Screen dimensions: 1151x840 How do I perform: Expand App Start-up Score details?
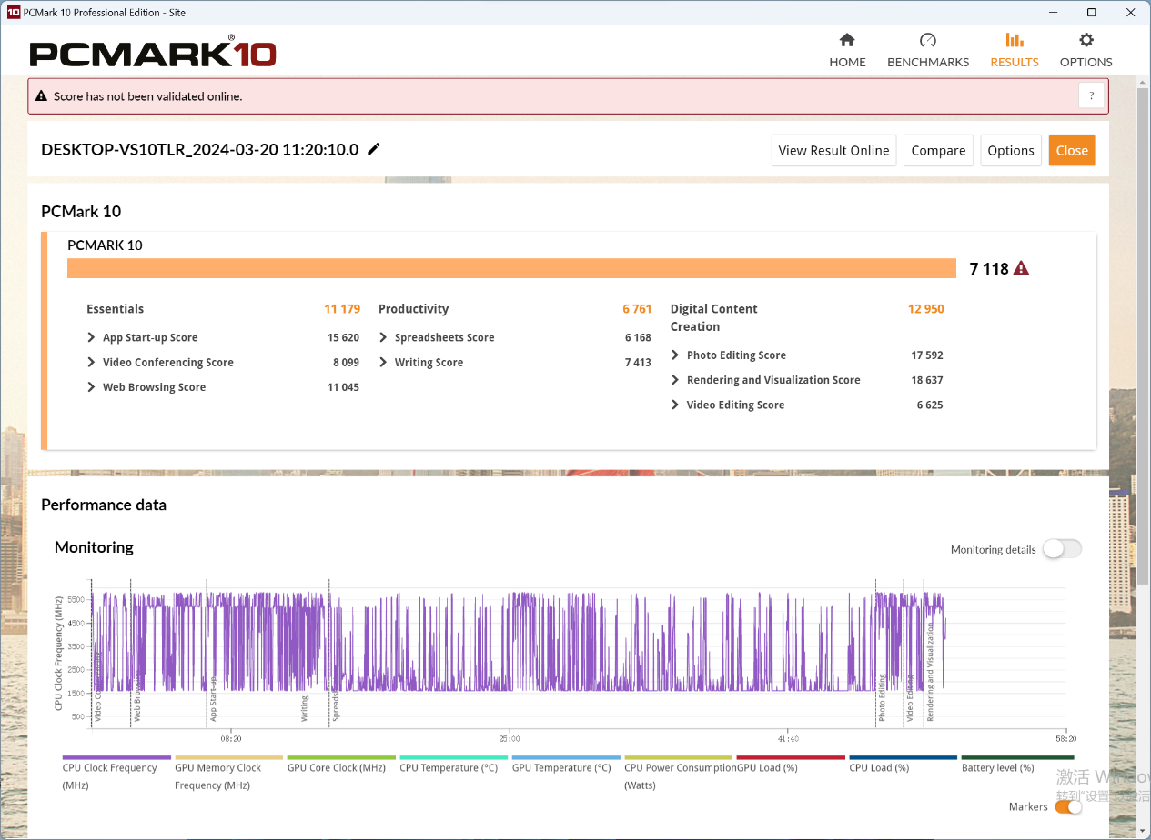pyautogui.click(x=92, y=338)
